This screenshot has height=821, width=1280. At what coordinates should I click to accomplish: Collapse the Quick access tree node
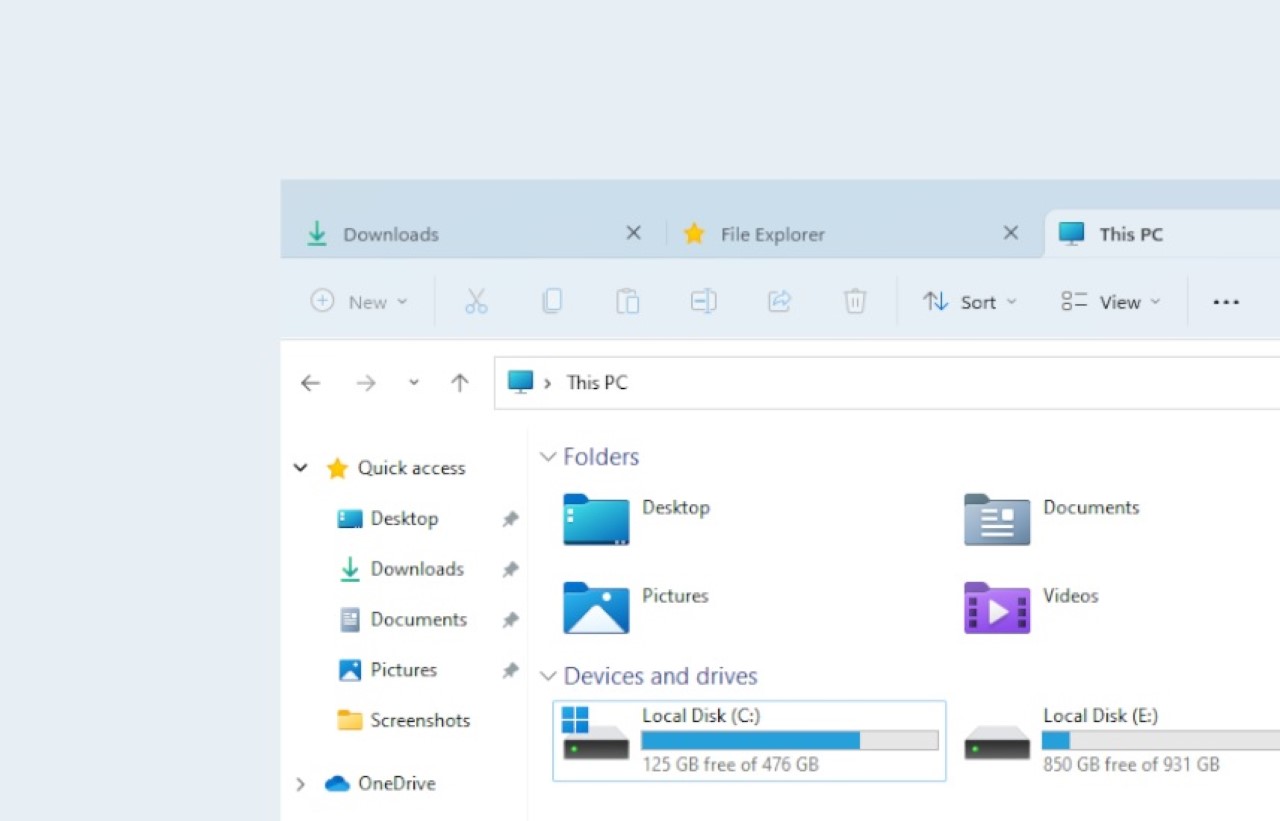pyautogui.click(x=300, y=467)
